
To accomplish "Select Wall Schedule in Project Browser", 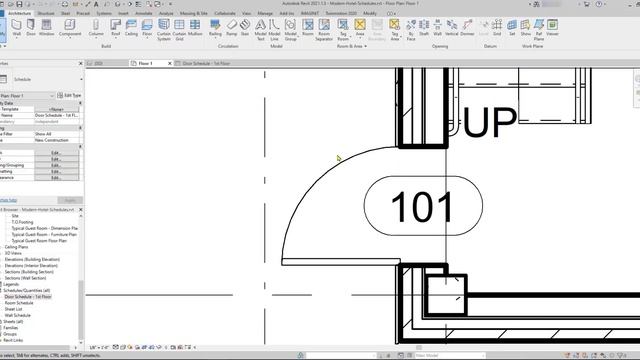I will tap(18, 316).
